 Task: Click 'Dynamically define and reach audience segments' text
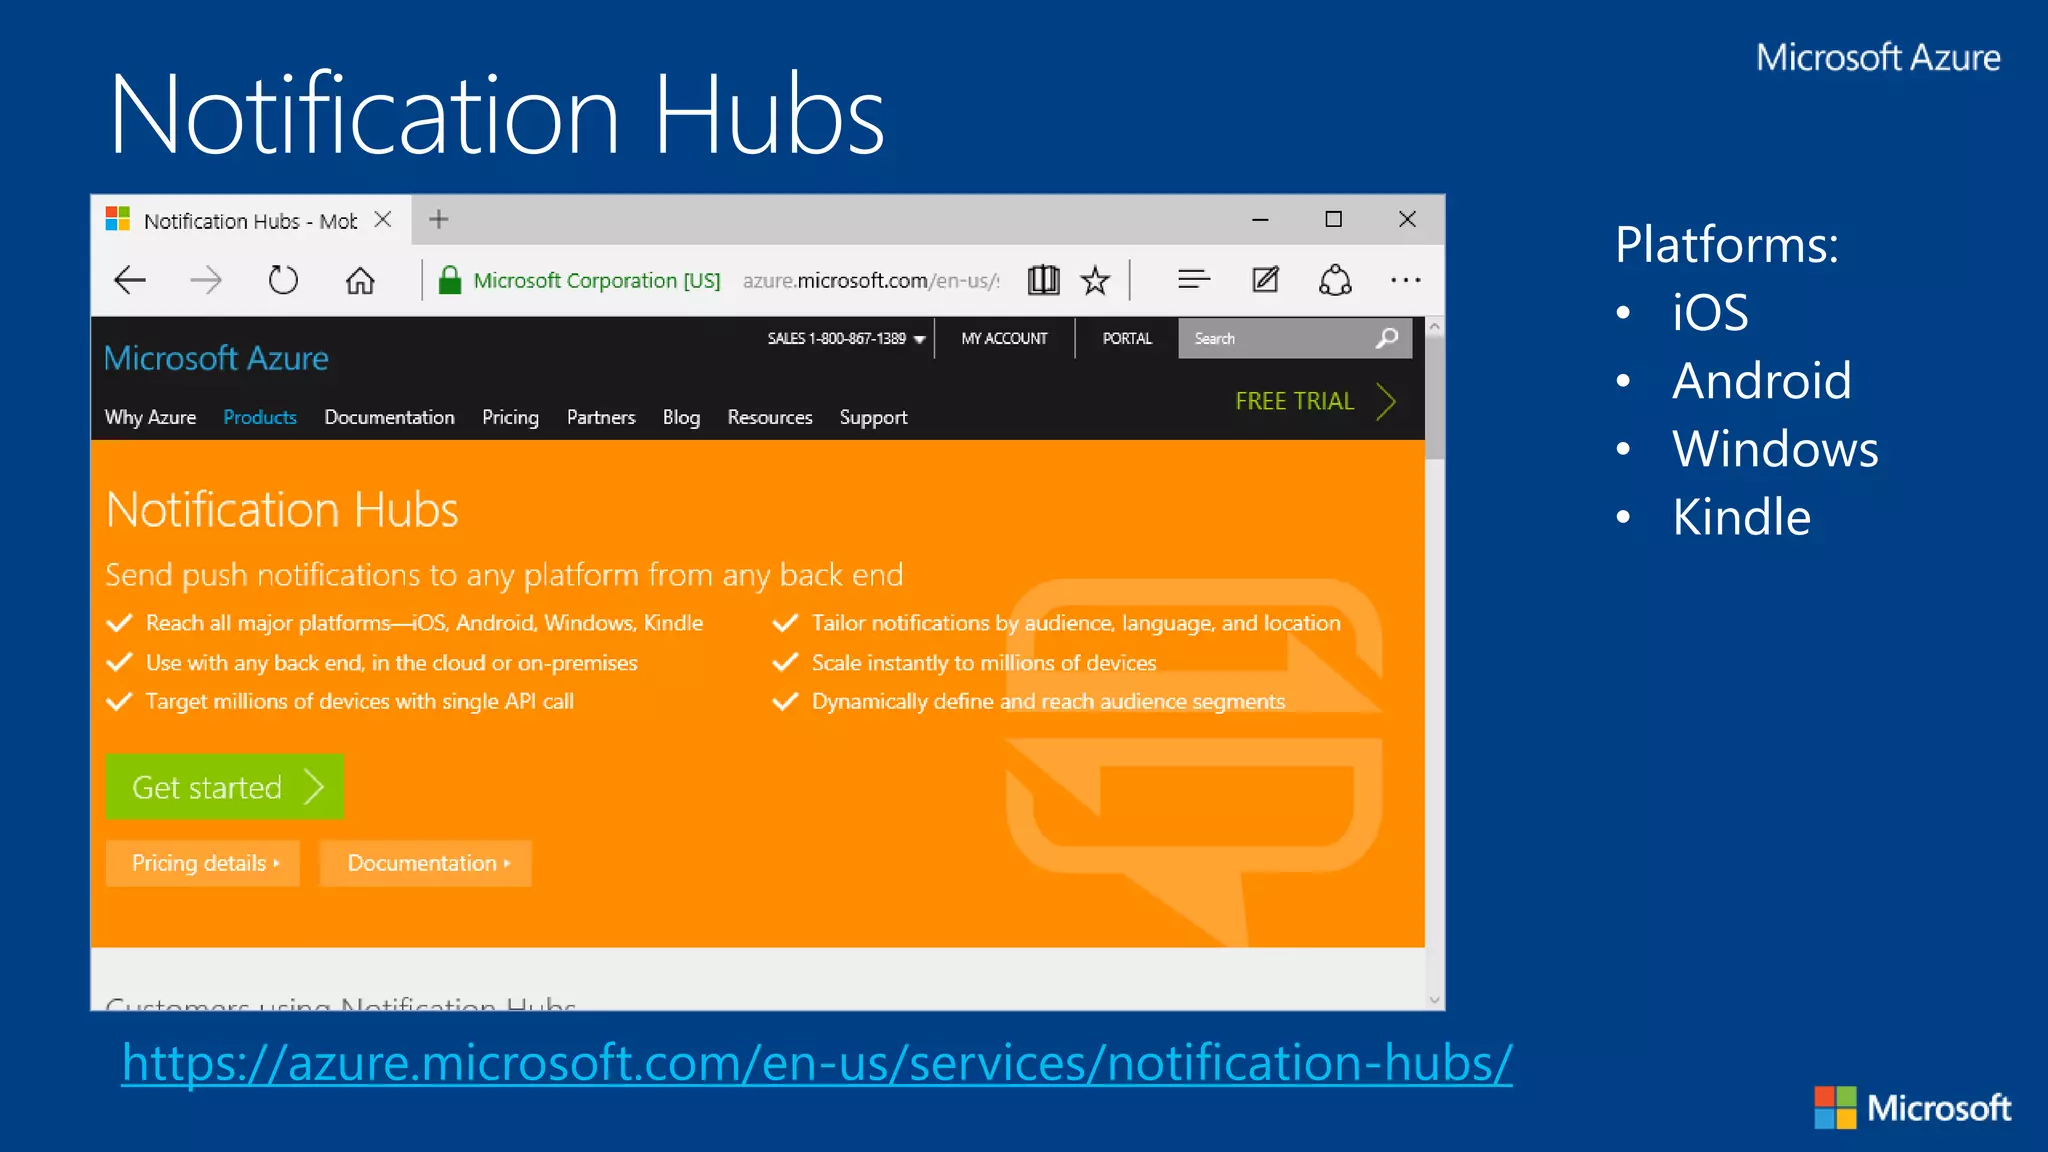pyautogui.click(x=1048, y=702)
